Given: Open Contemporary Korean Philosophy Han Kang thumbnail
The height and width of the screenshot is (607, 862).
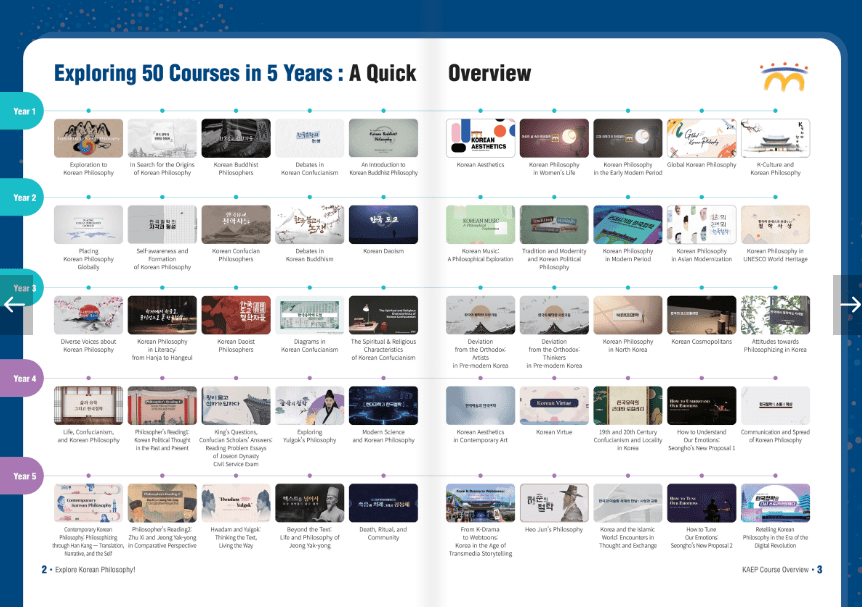Looking at the screenshot, I should coord(89,503).
